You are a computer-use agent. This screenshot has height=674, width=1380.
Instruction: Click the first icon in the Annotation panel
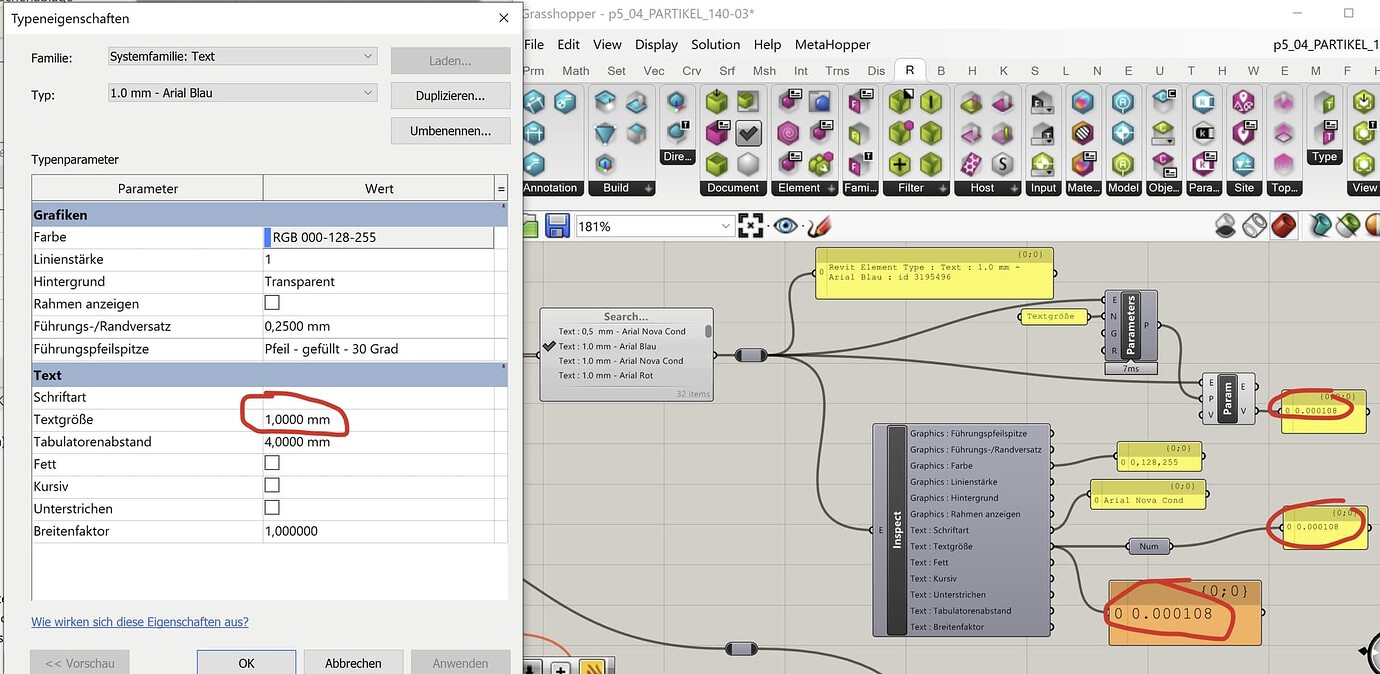point(533,101)
